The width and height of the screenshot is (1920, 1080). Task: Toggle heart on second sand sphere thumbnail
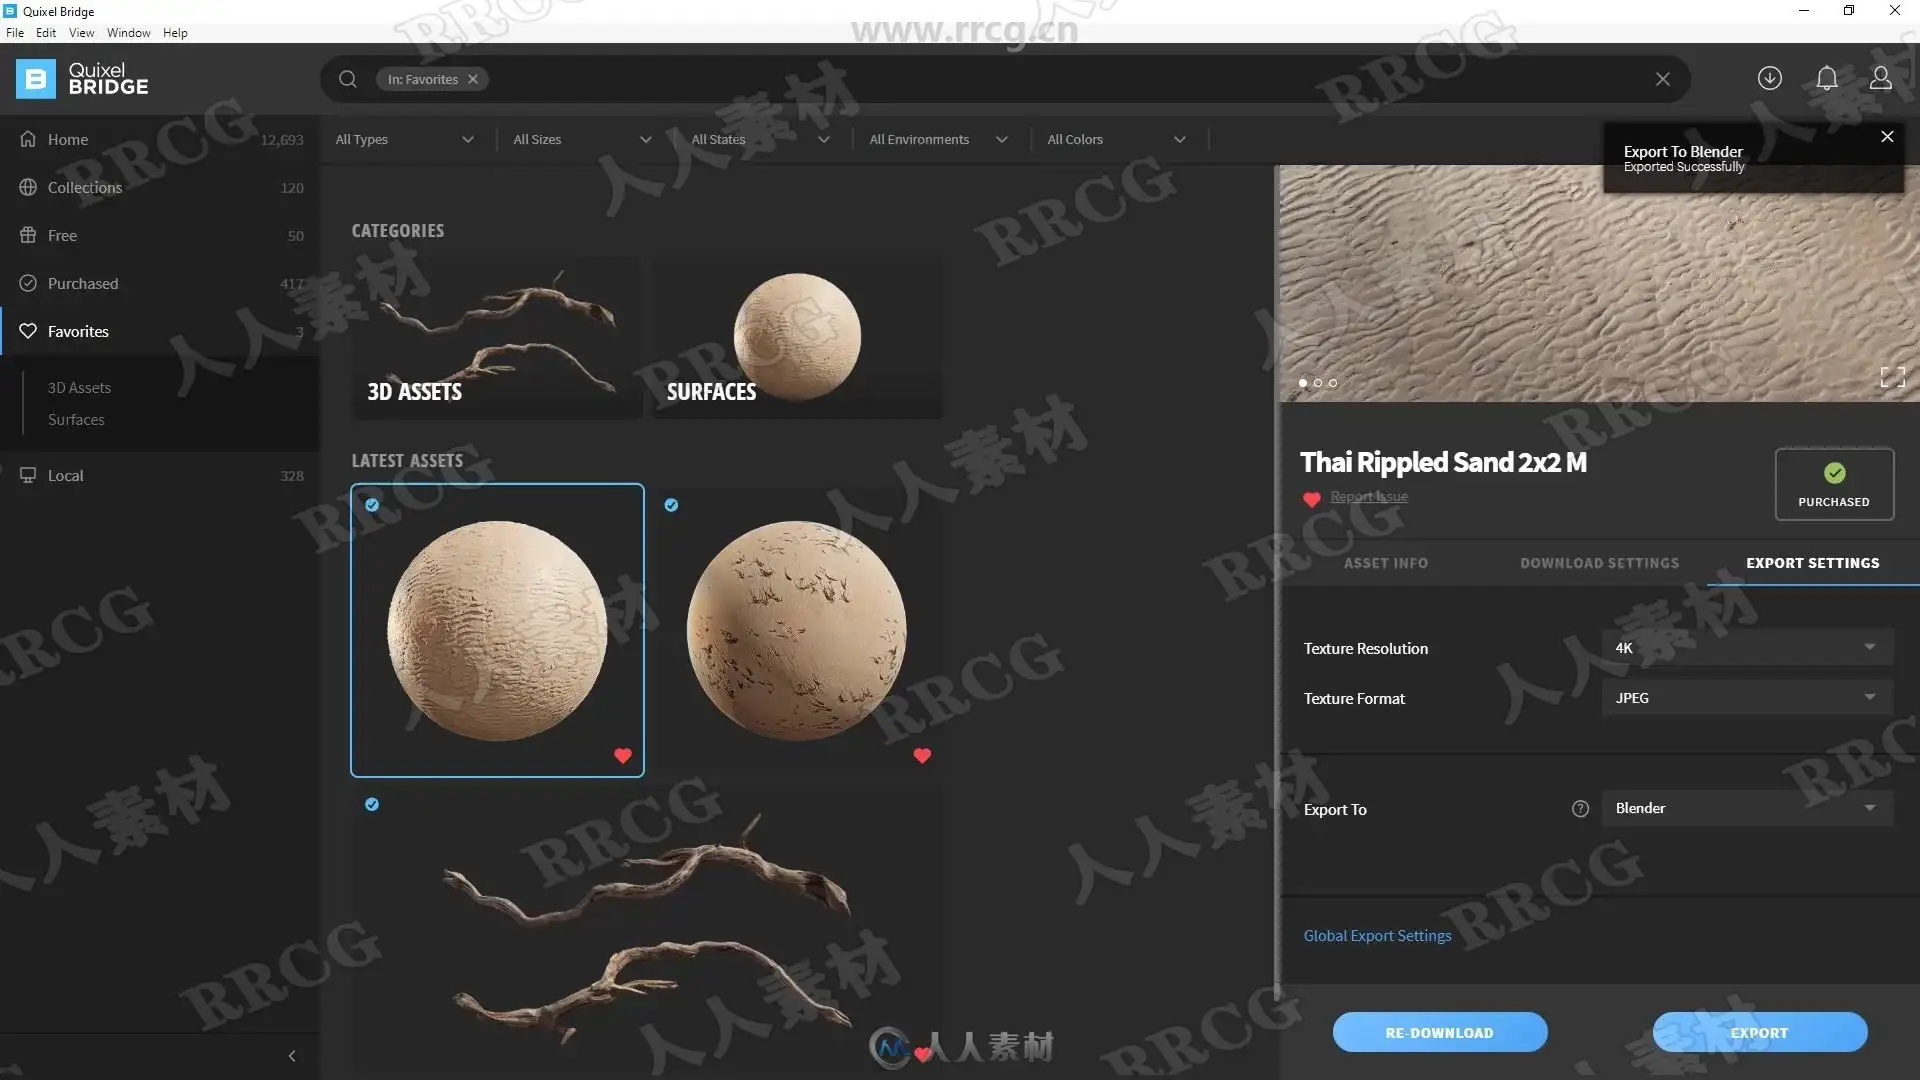922,756
